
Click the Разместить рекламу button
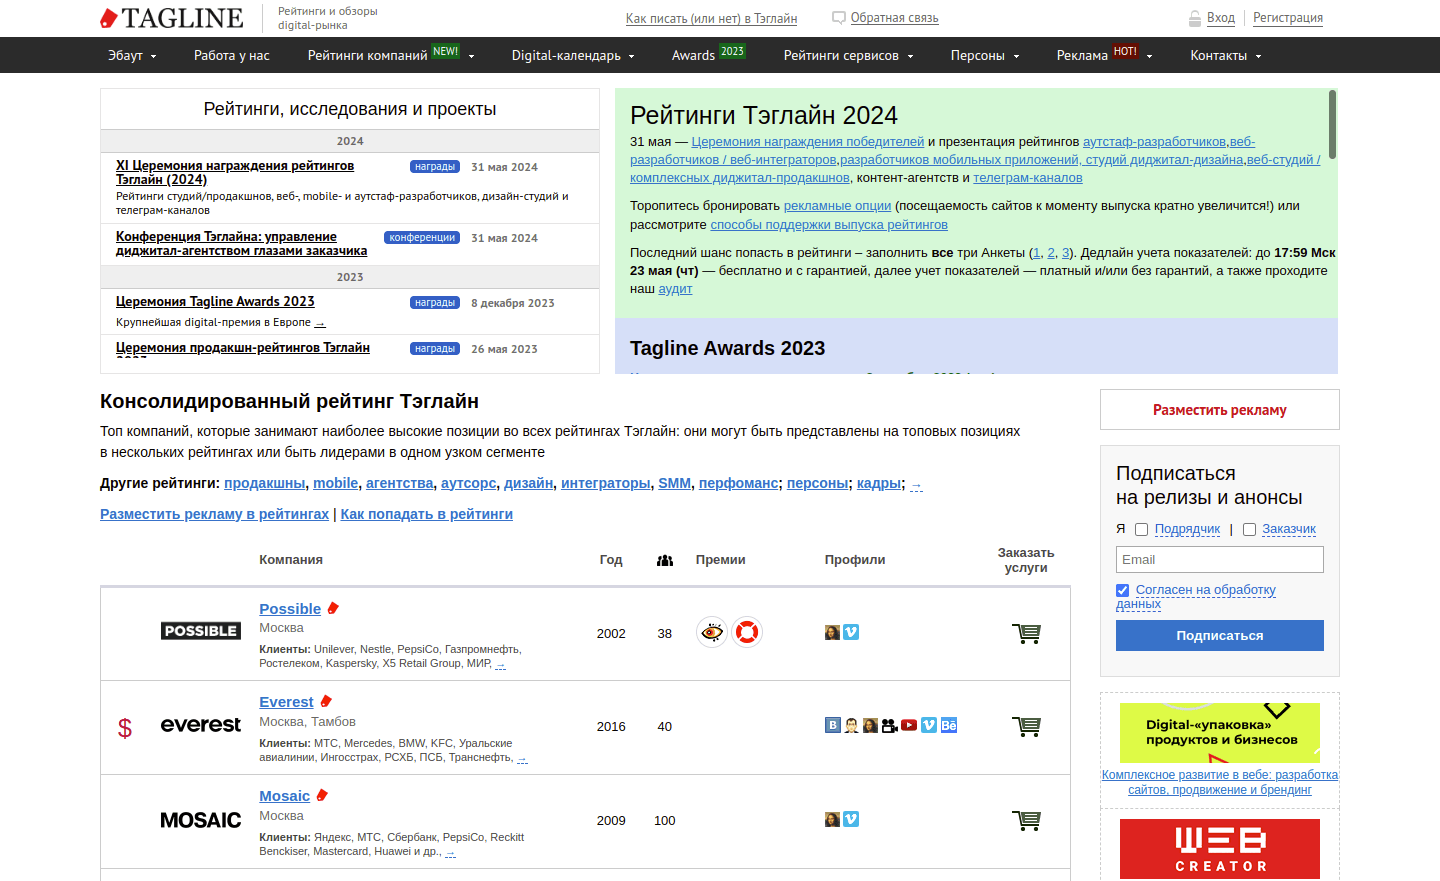coord(1220,410)
